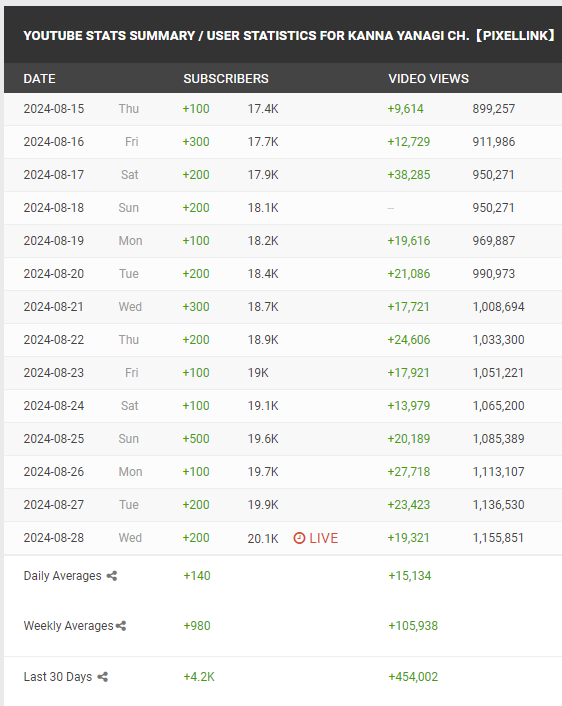Click the Last 30 Days label
Image resolution: width=562 pixels, height=706 pixels.
[x=58, y=677]
